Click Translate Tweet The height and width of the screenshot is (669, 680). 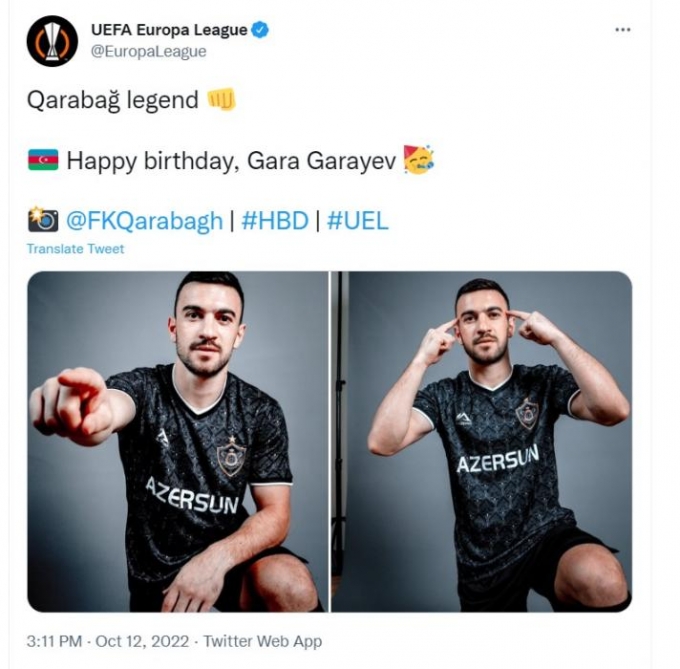(75, 249)
